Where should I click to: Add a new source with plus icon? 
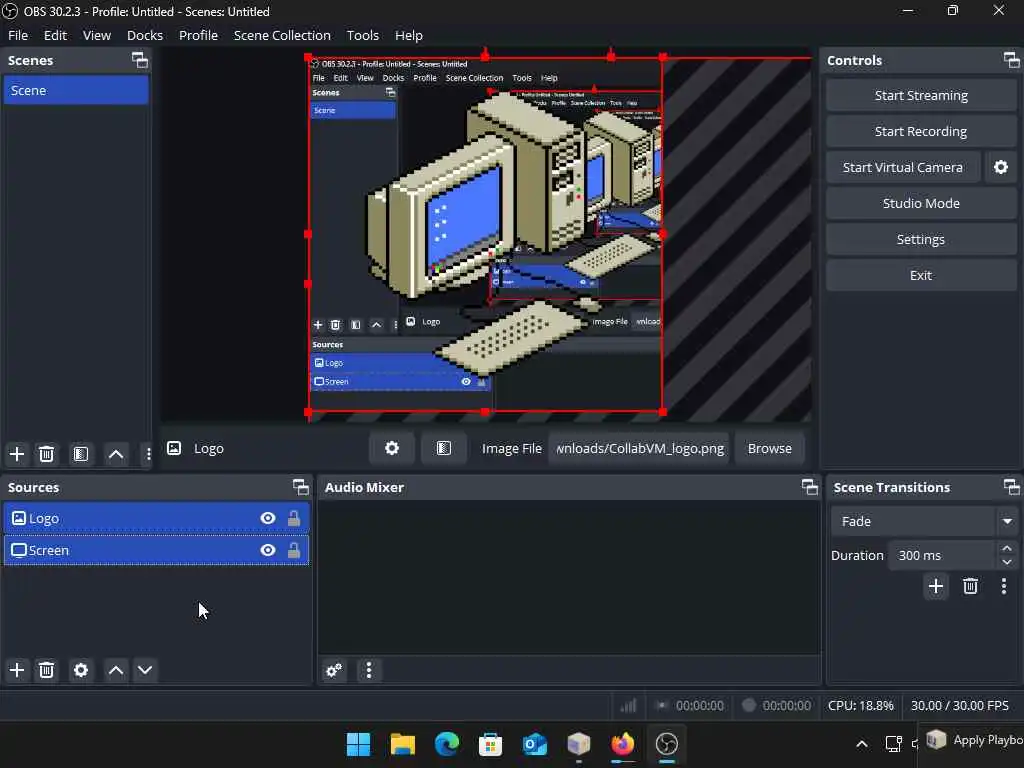point(17,670)
